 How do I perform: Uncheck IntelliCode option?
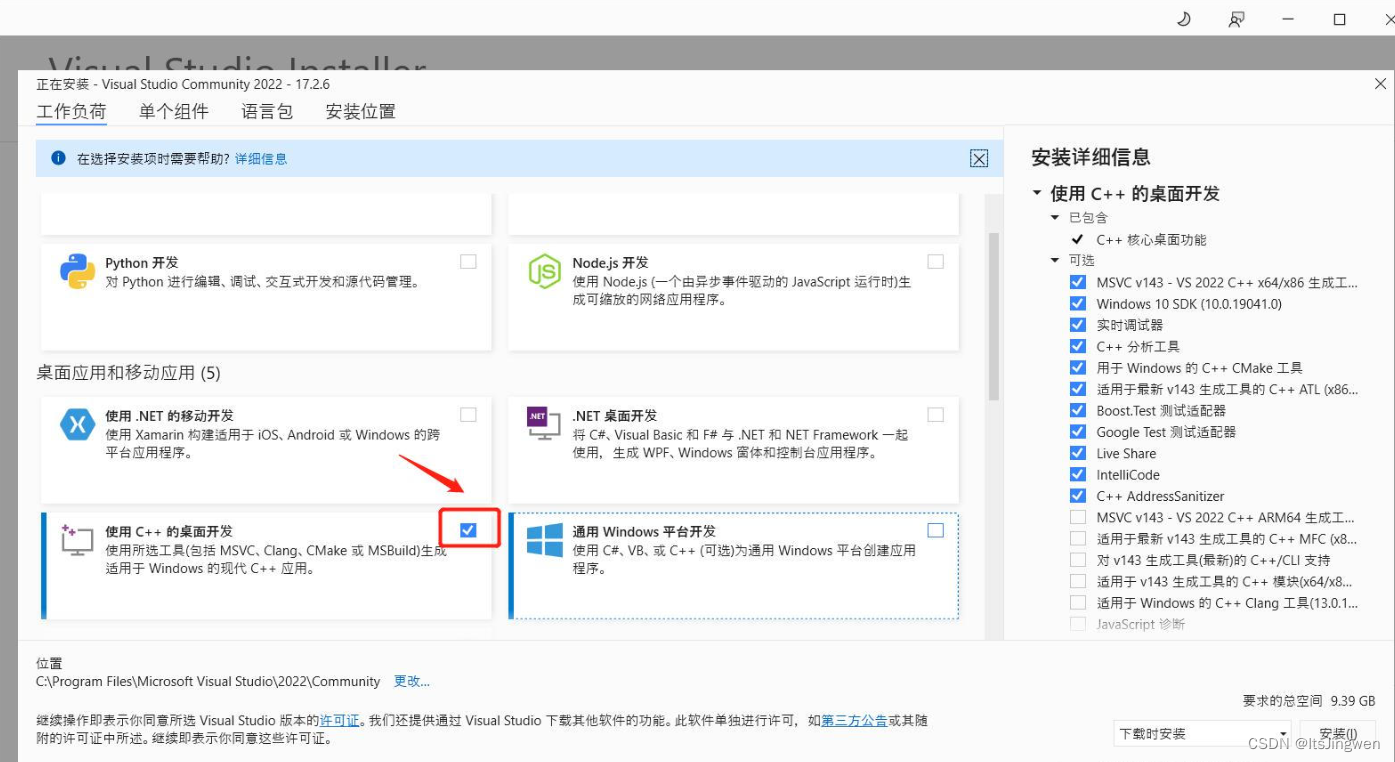1077,474
